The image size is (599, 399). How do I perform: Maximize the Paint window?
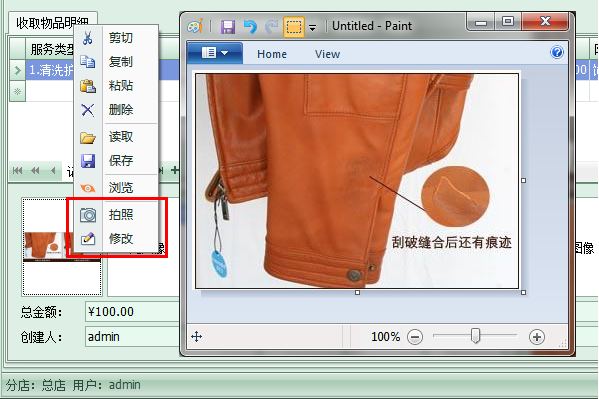[508, 21]
